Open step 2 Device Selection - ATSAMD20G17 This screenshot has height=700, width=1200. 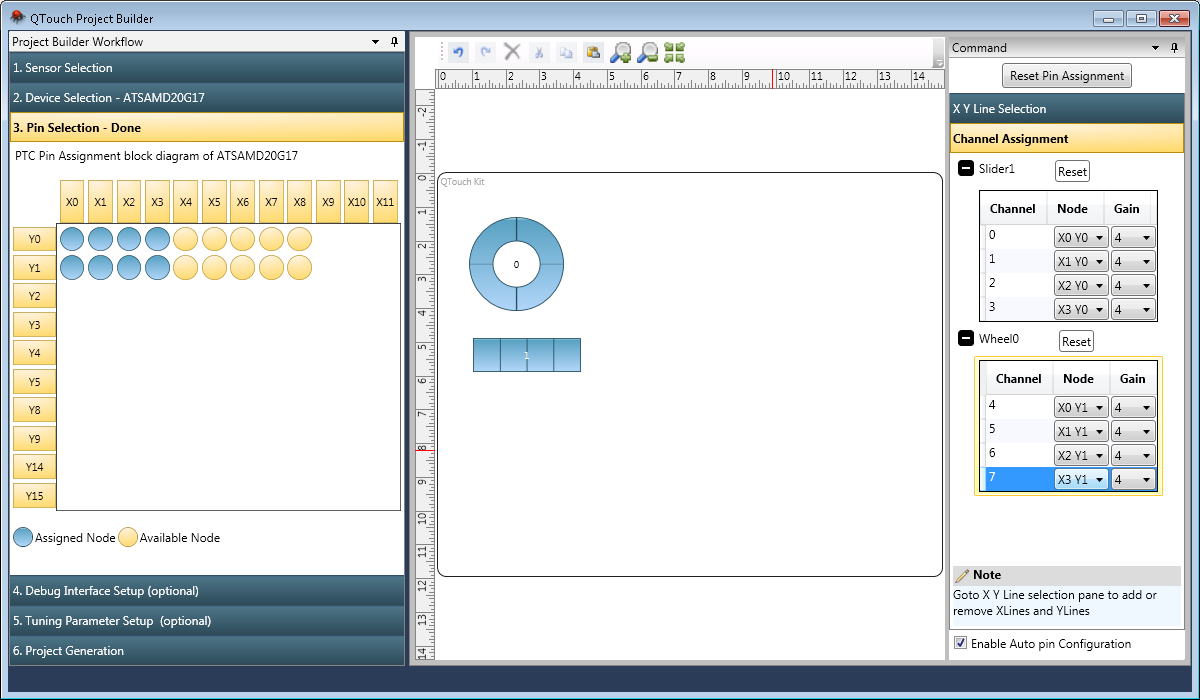[x=206, y=98]
